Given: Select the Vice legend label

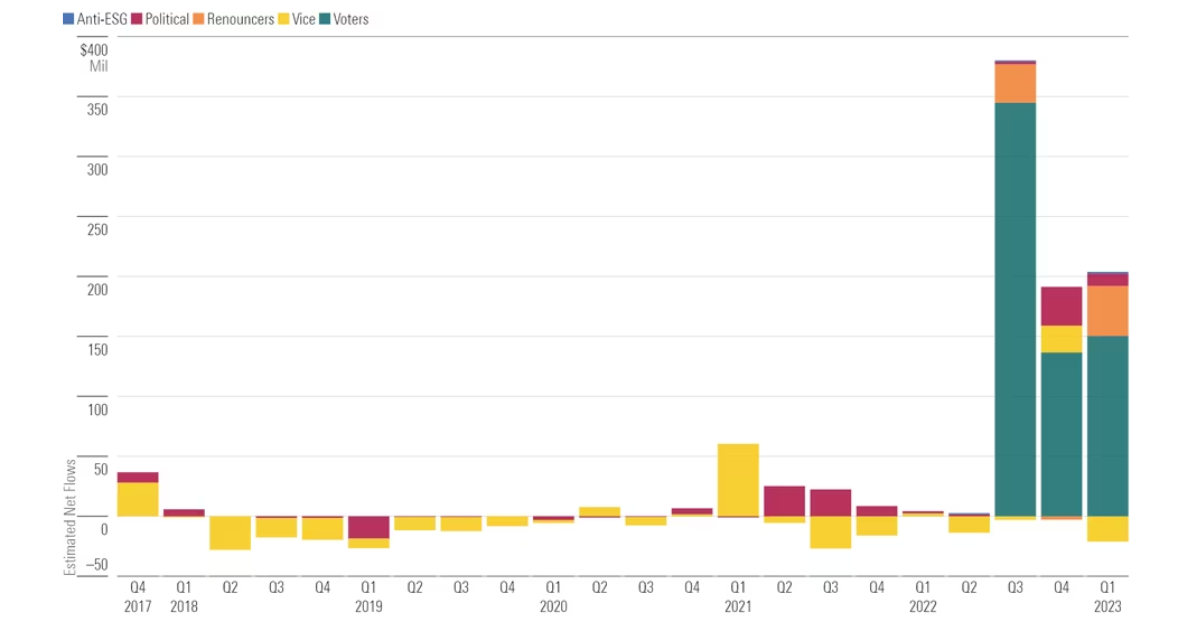Looking at the screenshot, I should pos(303,19).
